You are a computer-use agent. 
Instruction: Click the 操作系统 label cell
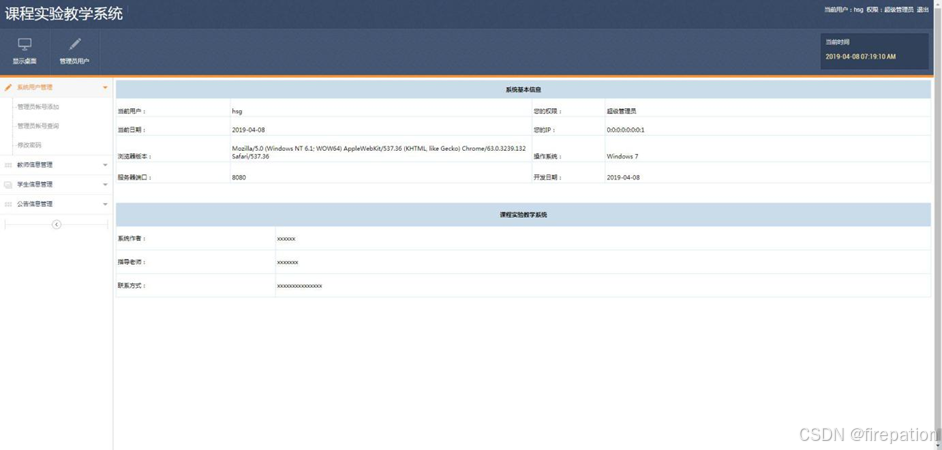pyautogui.click(x=568, y=149)
